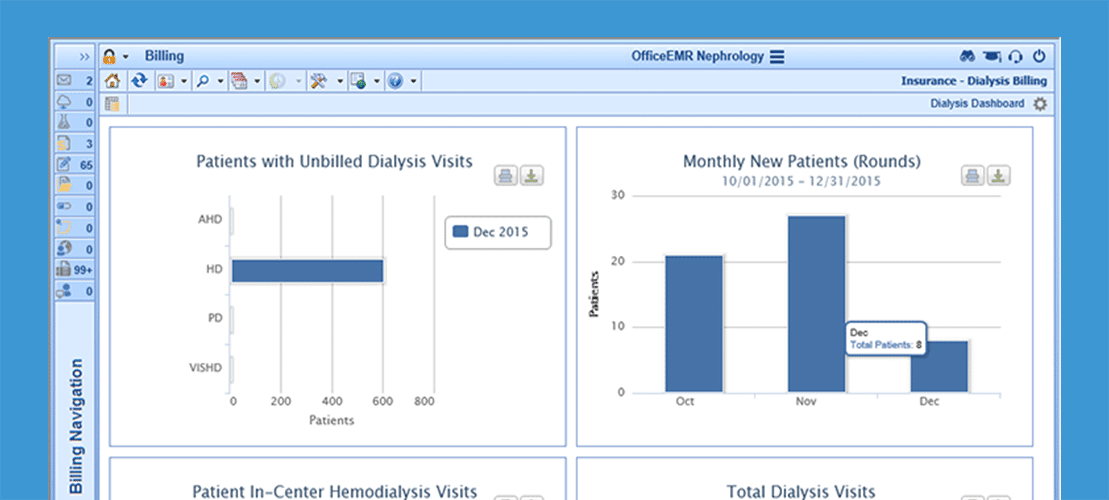This screenshot has width=1109, height=500.
Task: Click the AHD axis label
Action: coord(210,219)
